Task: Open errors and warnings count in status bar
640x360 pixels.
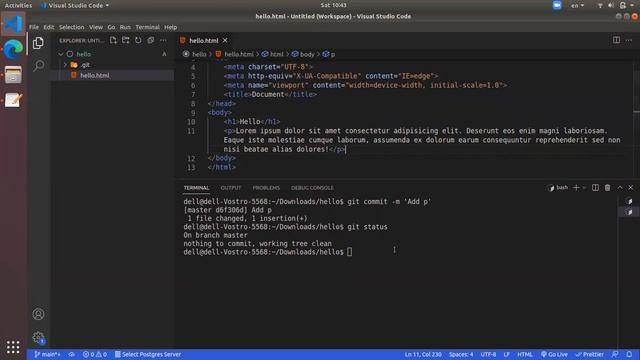Action: point(95,354)
